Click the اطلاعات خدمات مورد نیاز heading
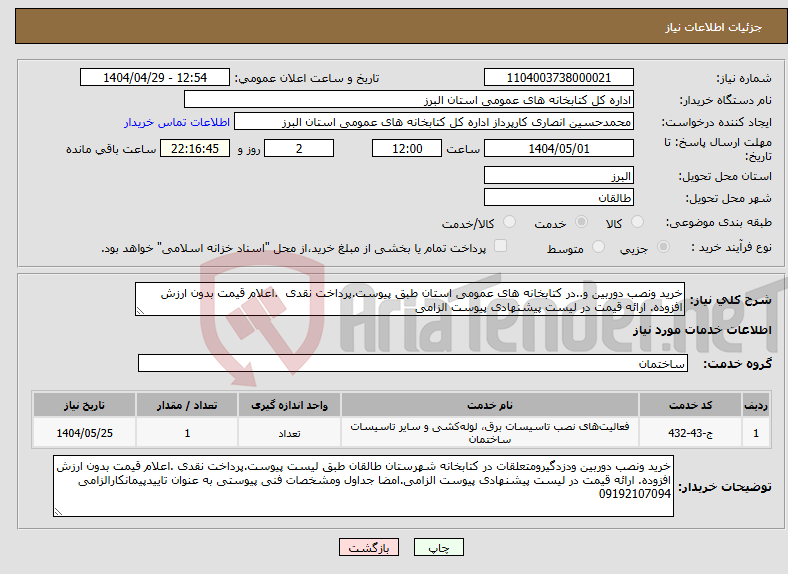 [x=702, y=330]
